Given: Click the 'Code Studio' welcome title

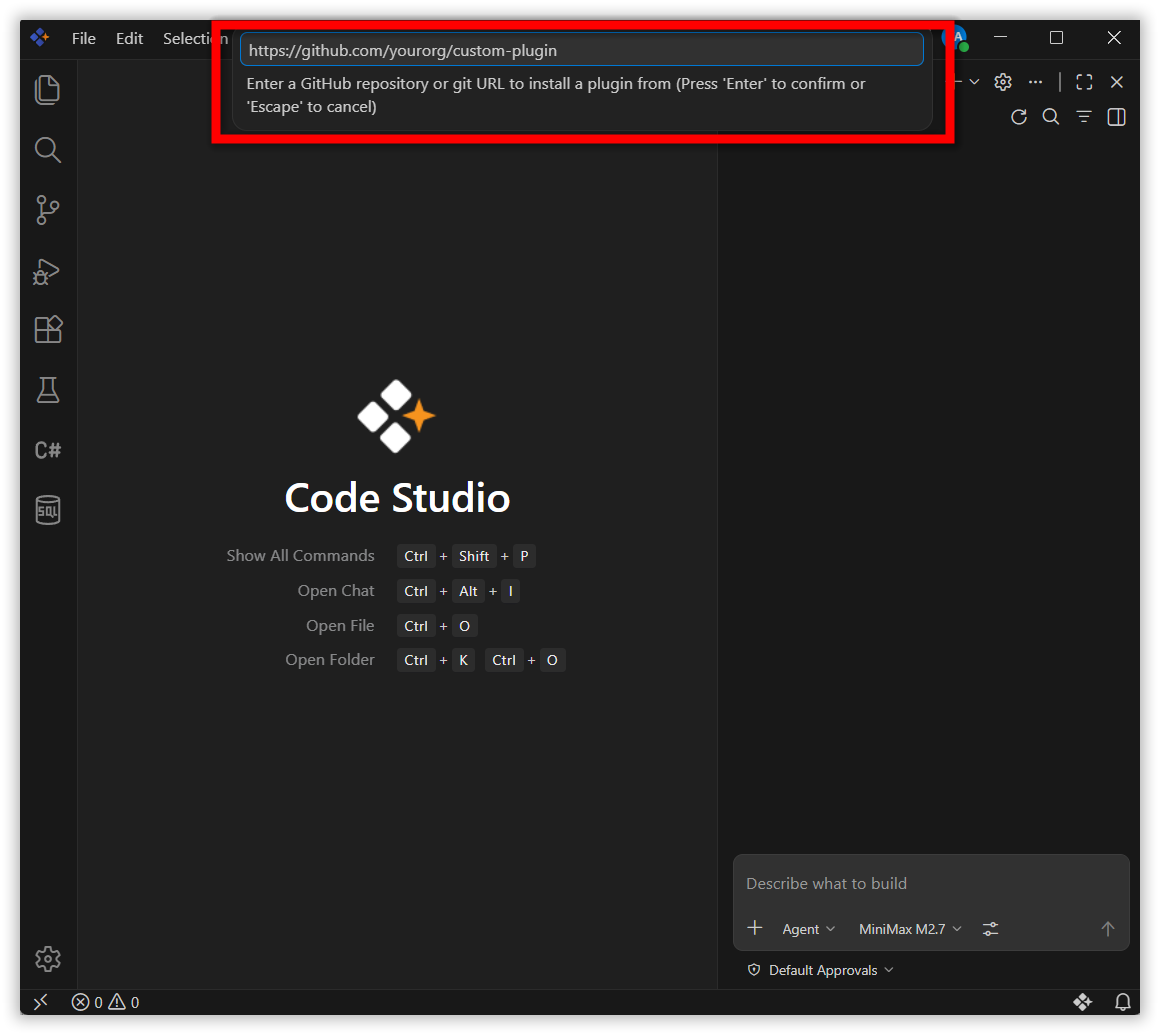Looking at the screenshot, I should pos(397,498).
